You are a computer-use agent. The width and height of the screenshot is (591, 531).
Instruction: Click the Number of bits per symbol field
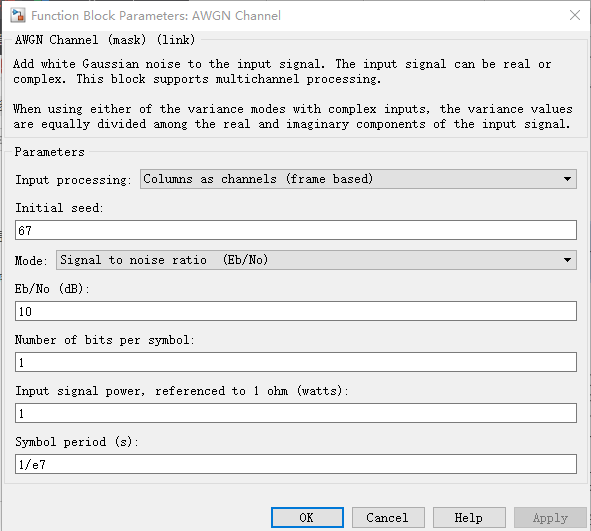click(296, 362)
